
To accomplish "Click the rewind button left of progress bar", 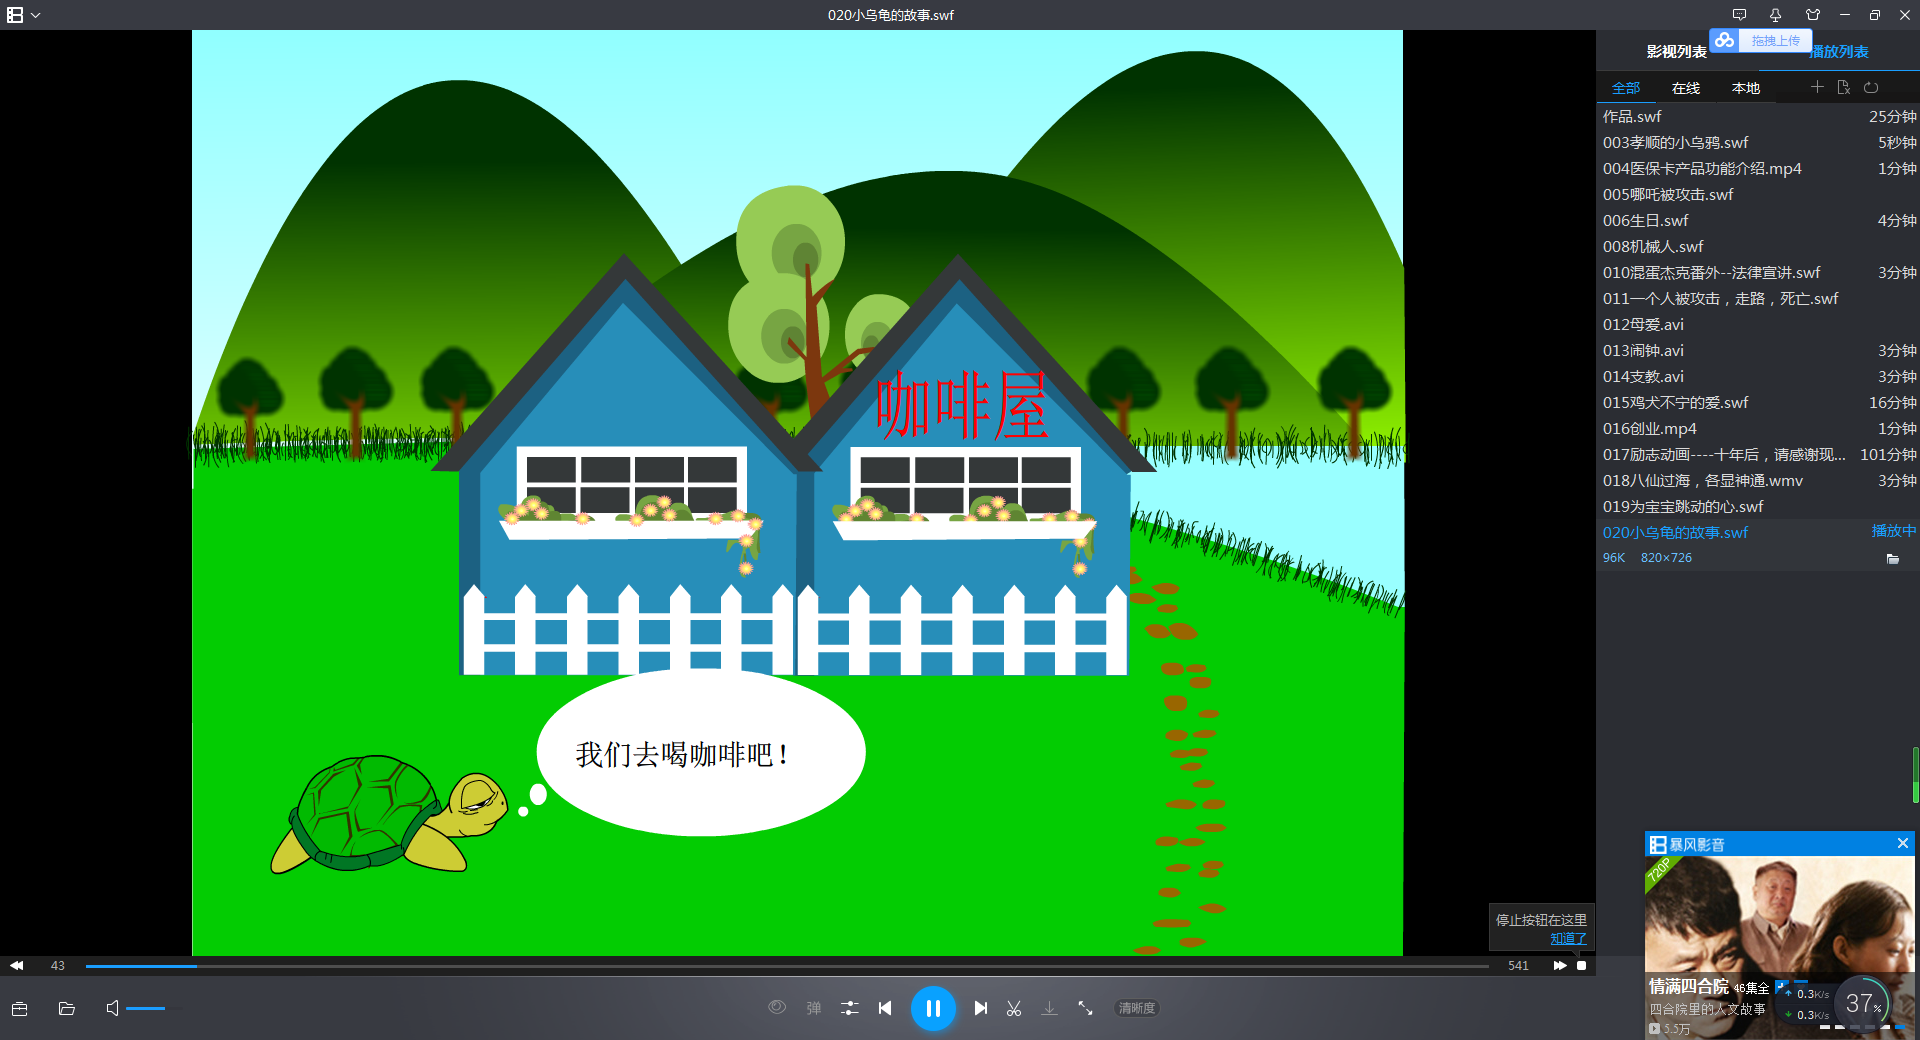I will pyautogui.click(x=16, y=966).
